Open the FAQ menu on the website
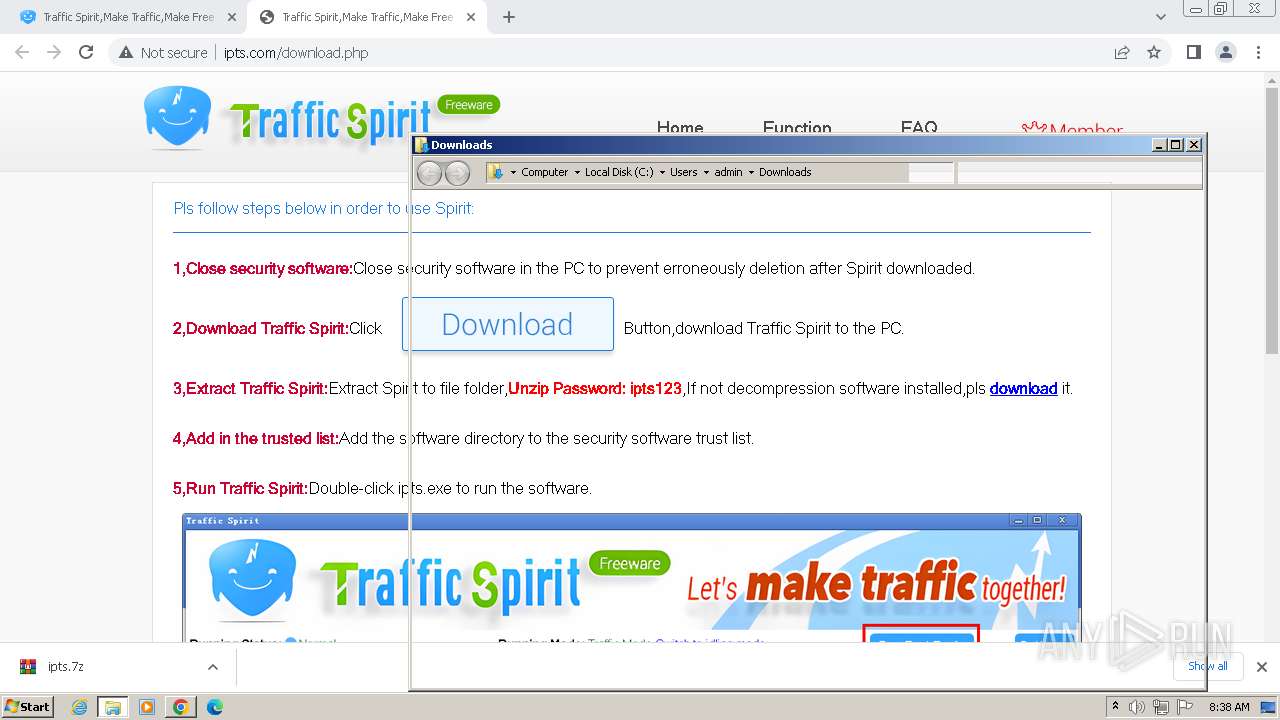 tap(919, 128)
